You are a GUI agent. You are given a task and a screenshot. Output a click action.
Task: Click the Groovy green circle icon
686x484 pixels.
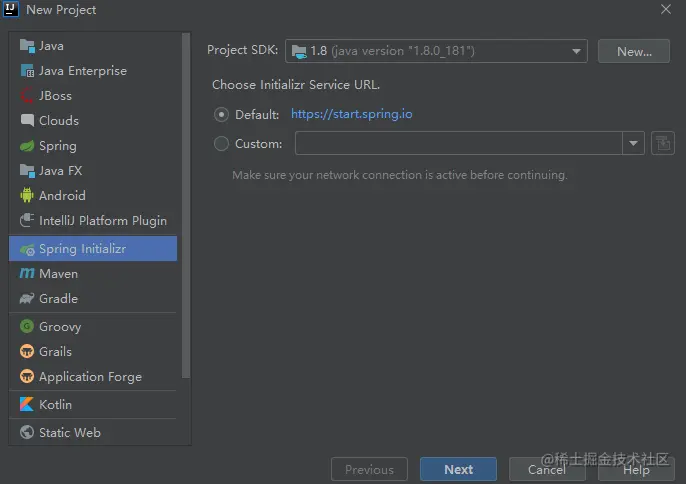click(x=27, y=326)
